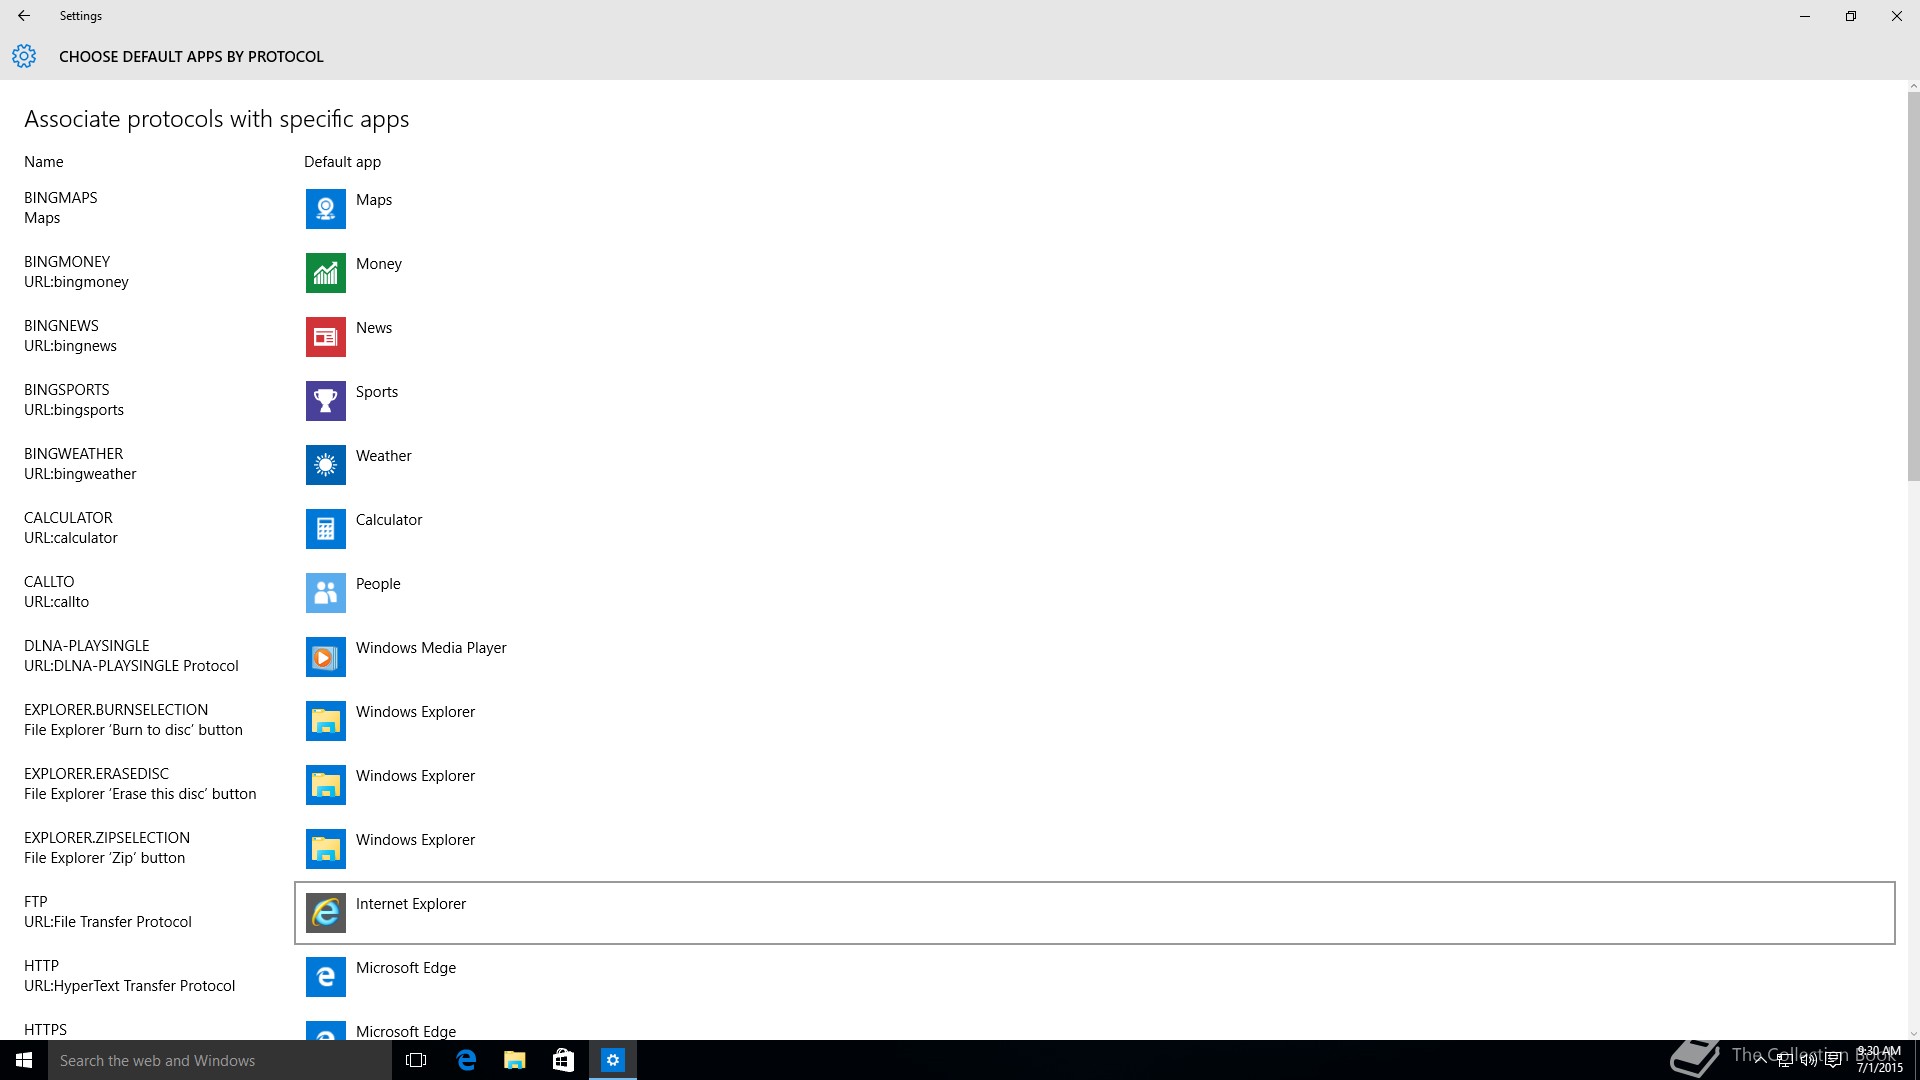Screen dimensions: 1920x1080
Task: Open the Store from the taskbar
Action: pos(563,1060)
